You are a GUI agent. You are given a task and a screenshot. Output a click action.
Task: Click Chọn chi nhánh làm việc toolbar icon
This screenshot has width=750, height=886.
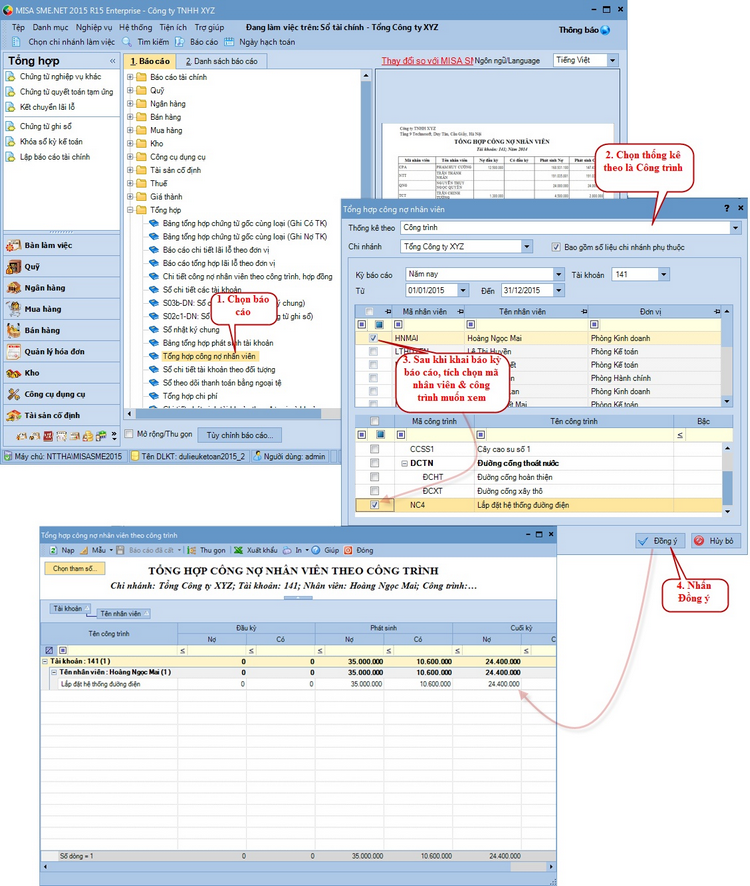point(16,42)
